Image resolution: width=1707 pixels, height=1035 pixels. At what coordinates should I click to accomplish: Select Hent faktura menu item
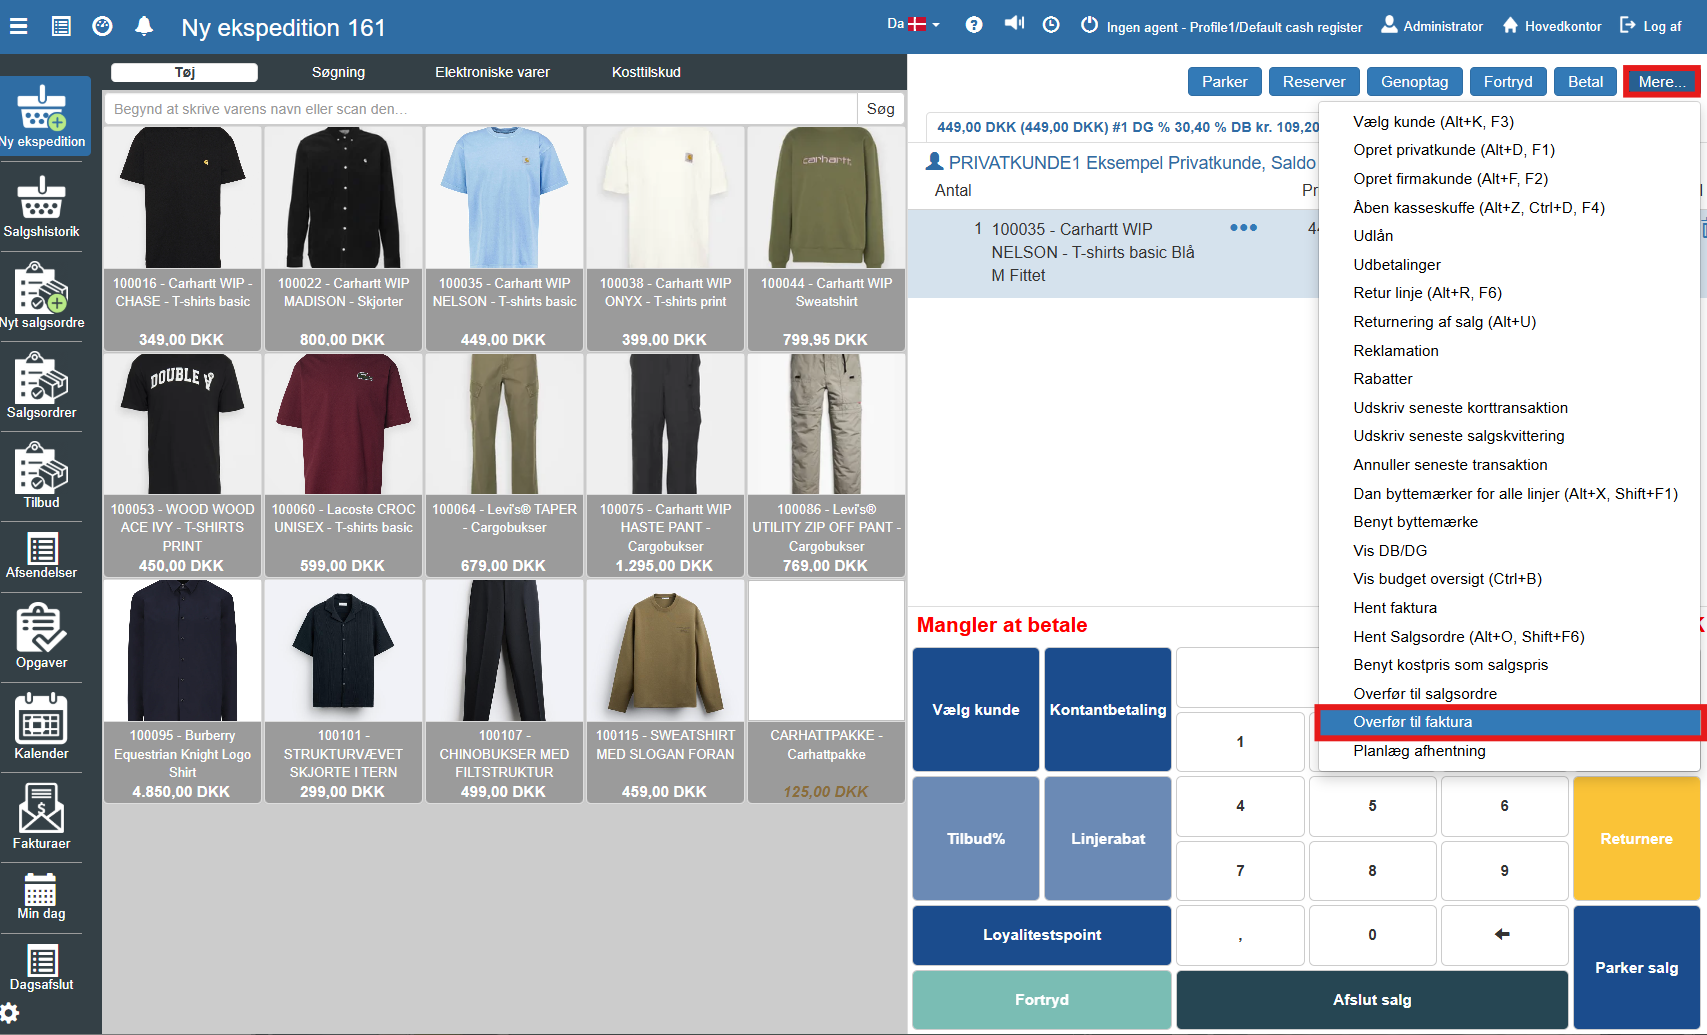point(1510,608)
